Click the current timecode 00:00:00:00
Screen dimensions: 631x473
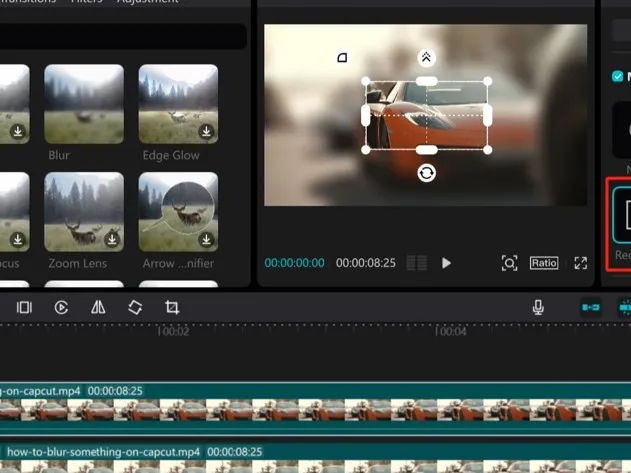294,263
